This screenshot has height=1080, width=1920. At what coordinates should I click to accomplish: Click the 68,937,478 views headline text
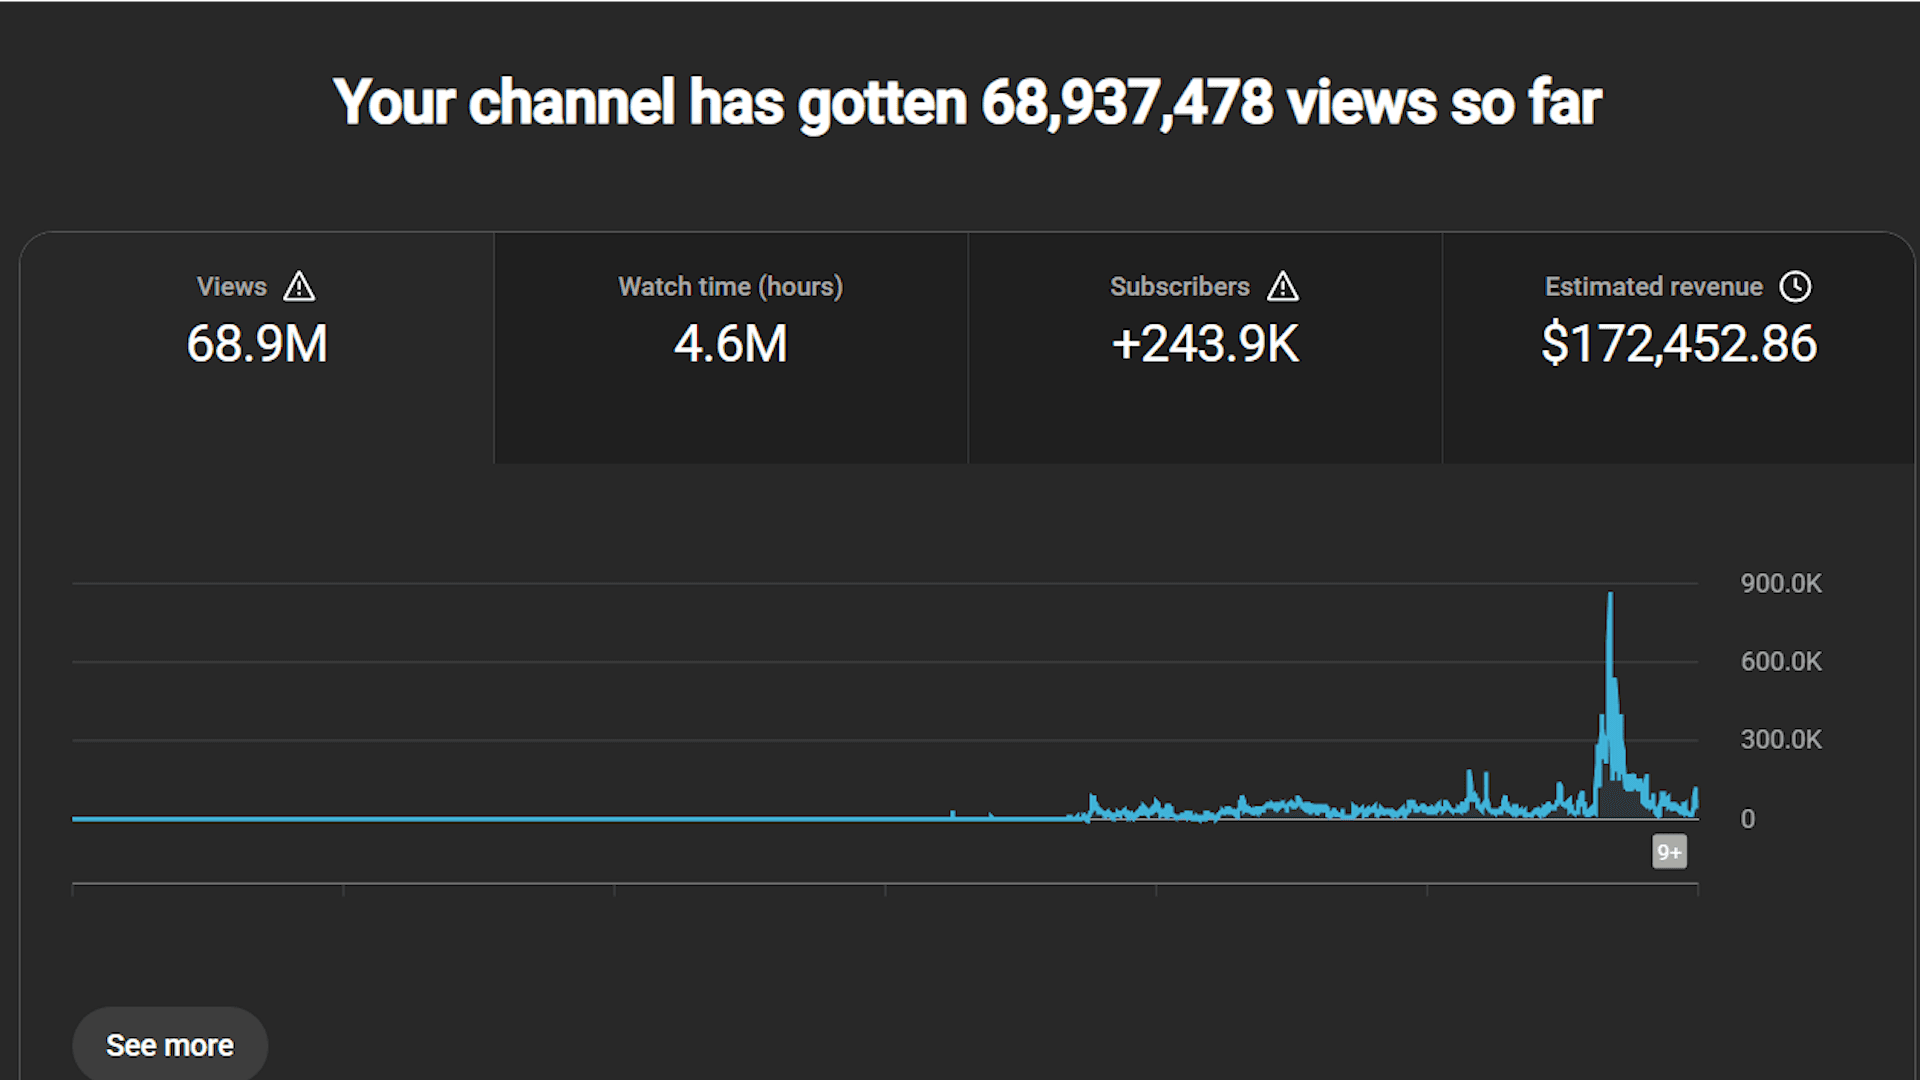click(x=967, y=103)
